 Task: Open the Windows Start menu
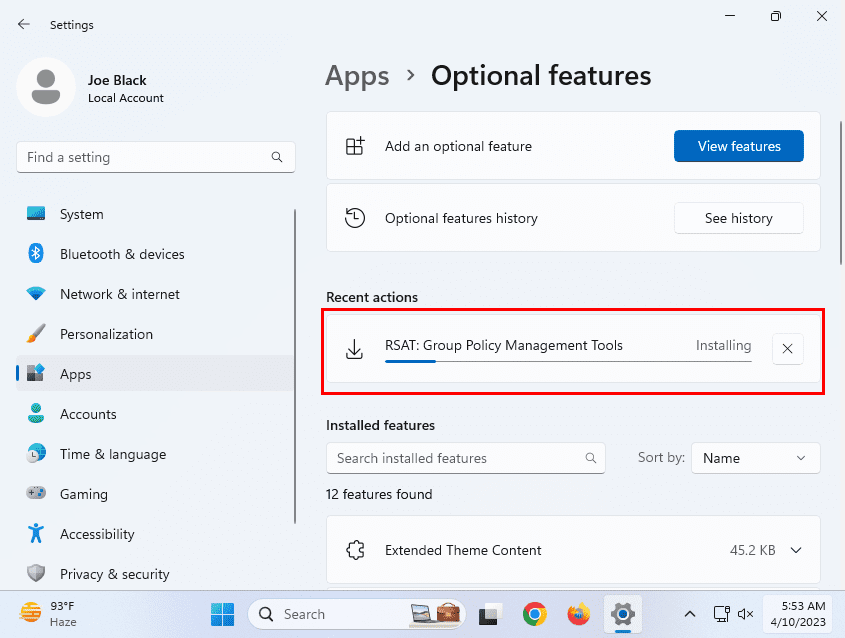[x=223, y=614]
